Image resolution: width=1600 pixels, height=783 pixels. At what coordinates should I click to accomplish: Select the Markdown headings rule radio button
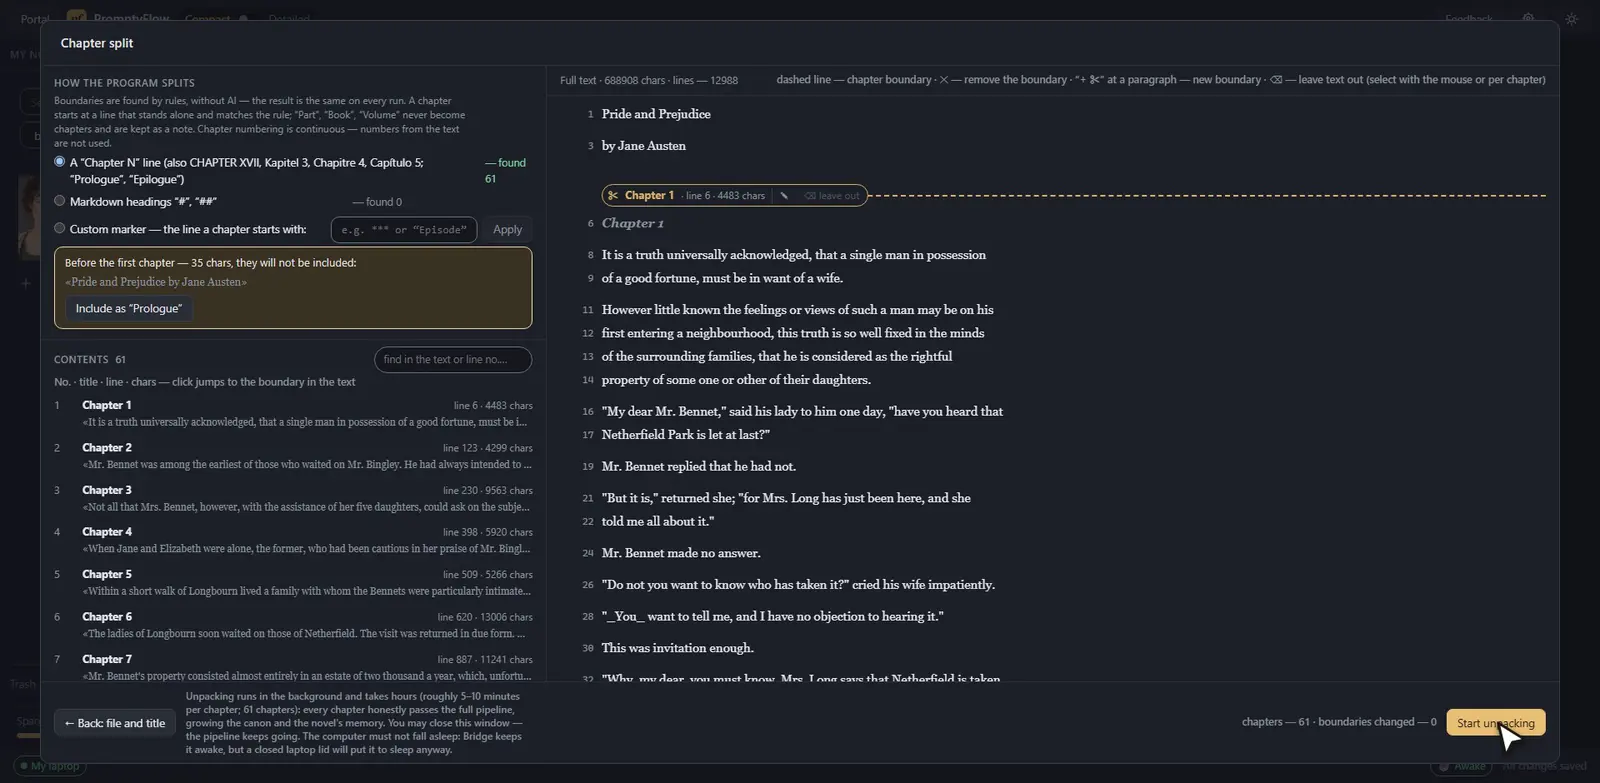tap(60, 201)
